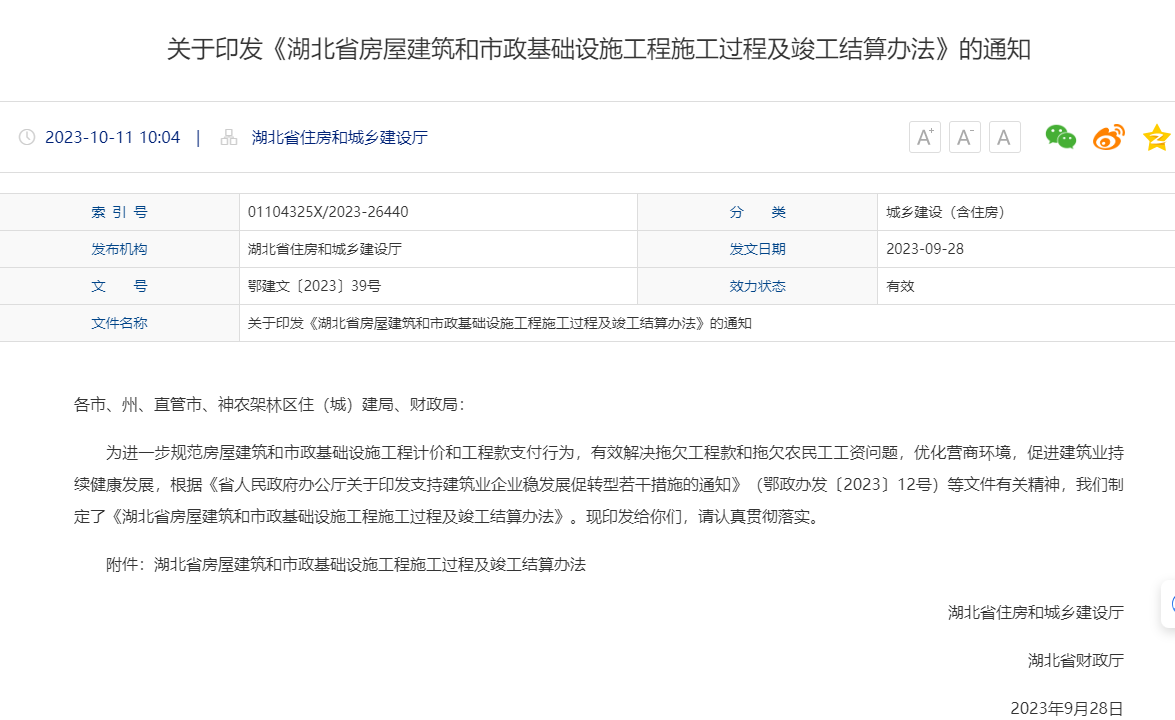This screenshot has height=720, width=1175.
Task: Click the validity status value 有效
Action: pyautogui.click(x=900, y=286)
